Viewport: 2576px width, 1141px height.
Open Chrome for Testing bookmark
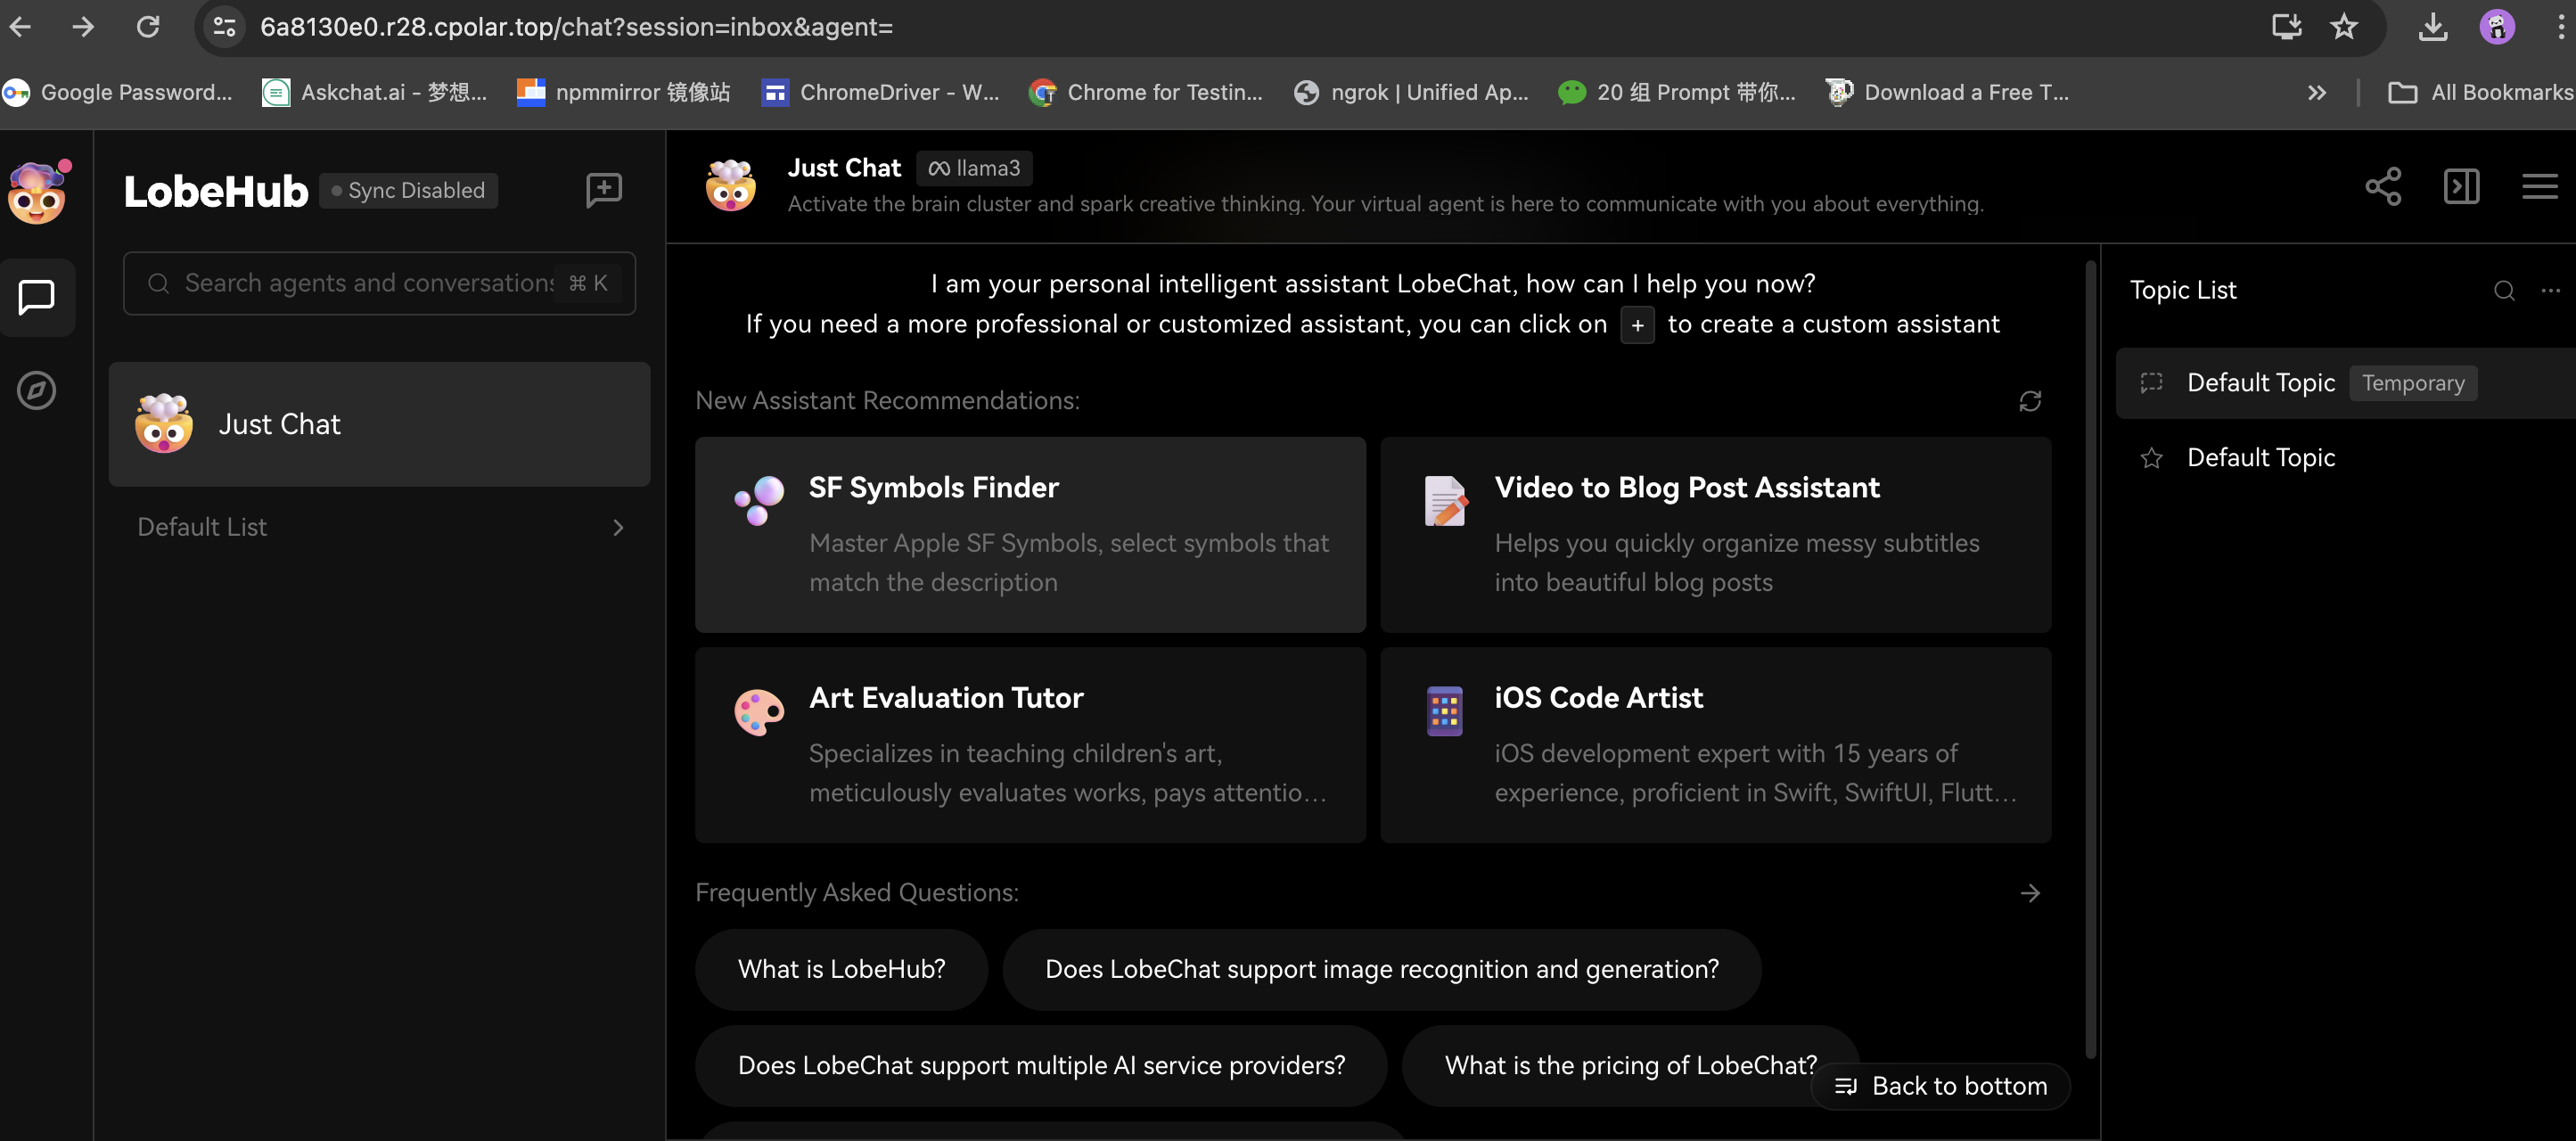click(1146, 93)
